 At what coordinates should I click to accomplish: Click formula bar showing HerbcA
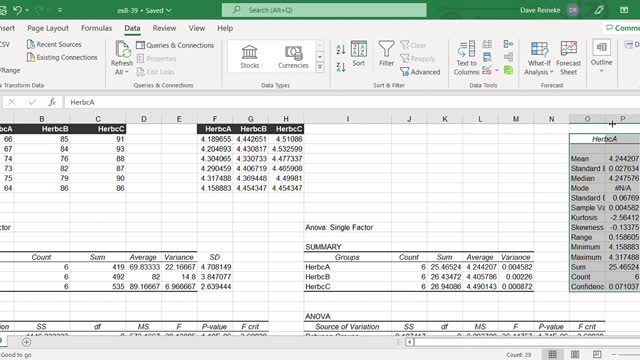coord(352,102)
